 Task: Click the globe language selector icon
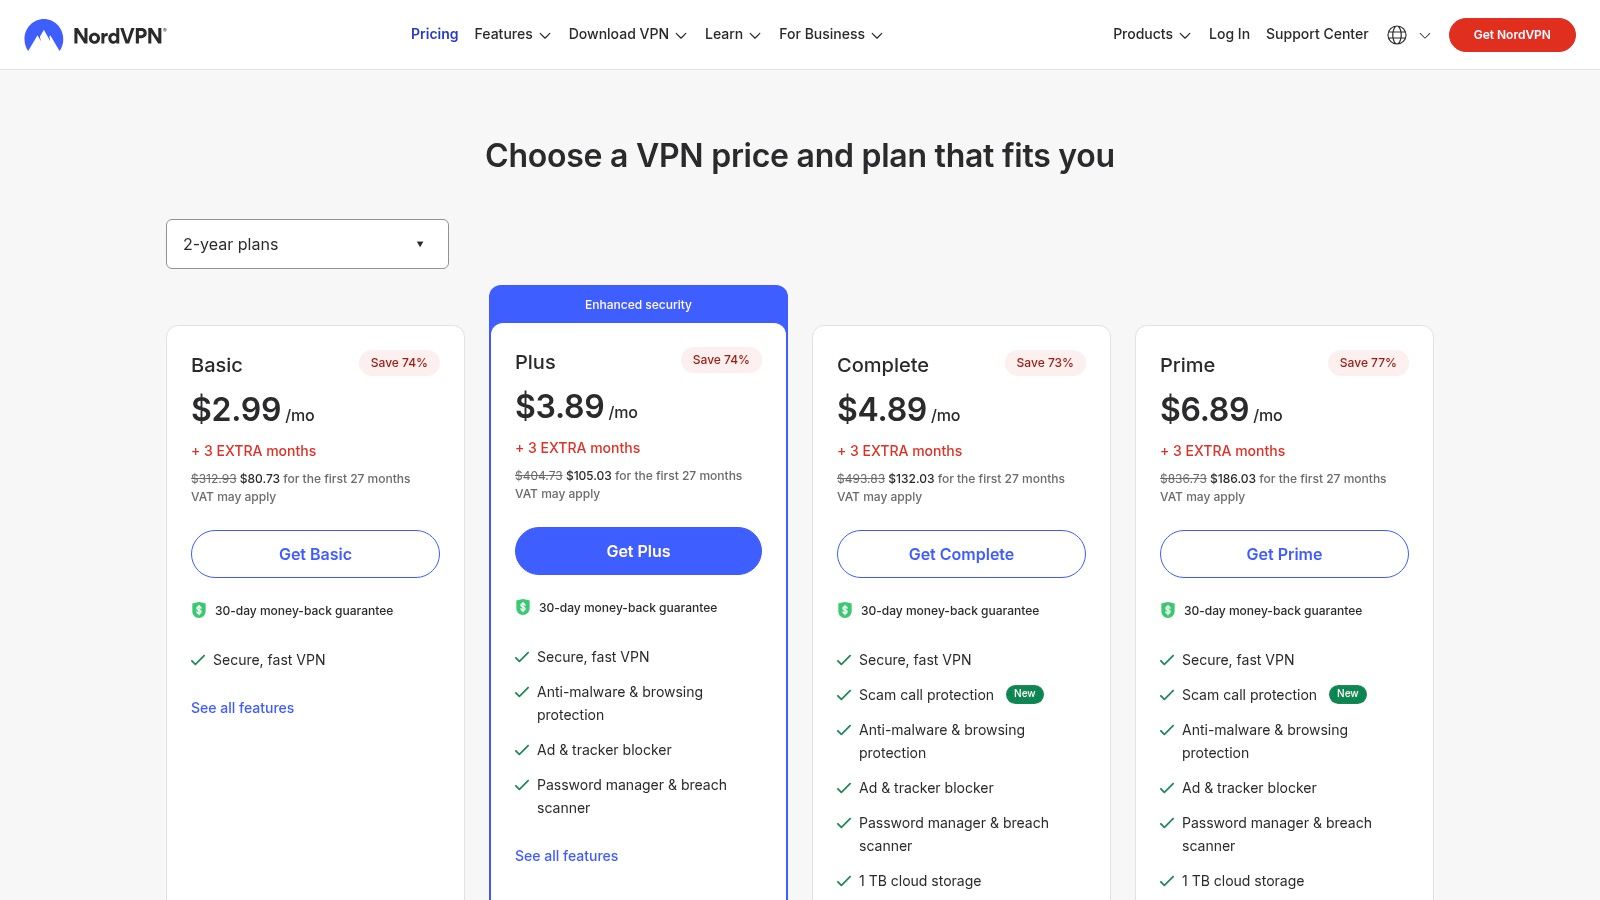point(1396,34)
